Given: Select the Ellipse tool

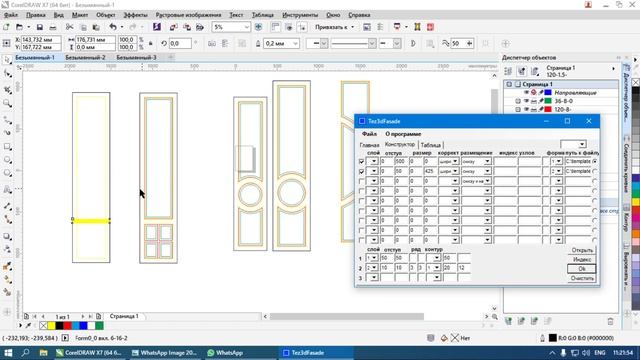Looking at the screenshot, I should click(7, 160).
